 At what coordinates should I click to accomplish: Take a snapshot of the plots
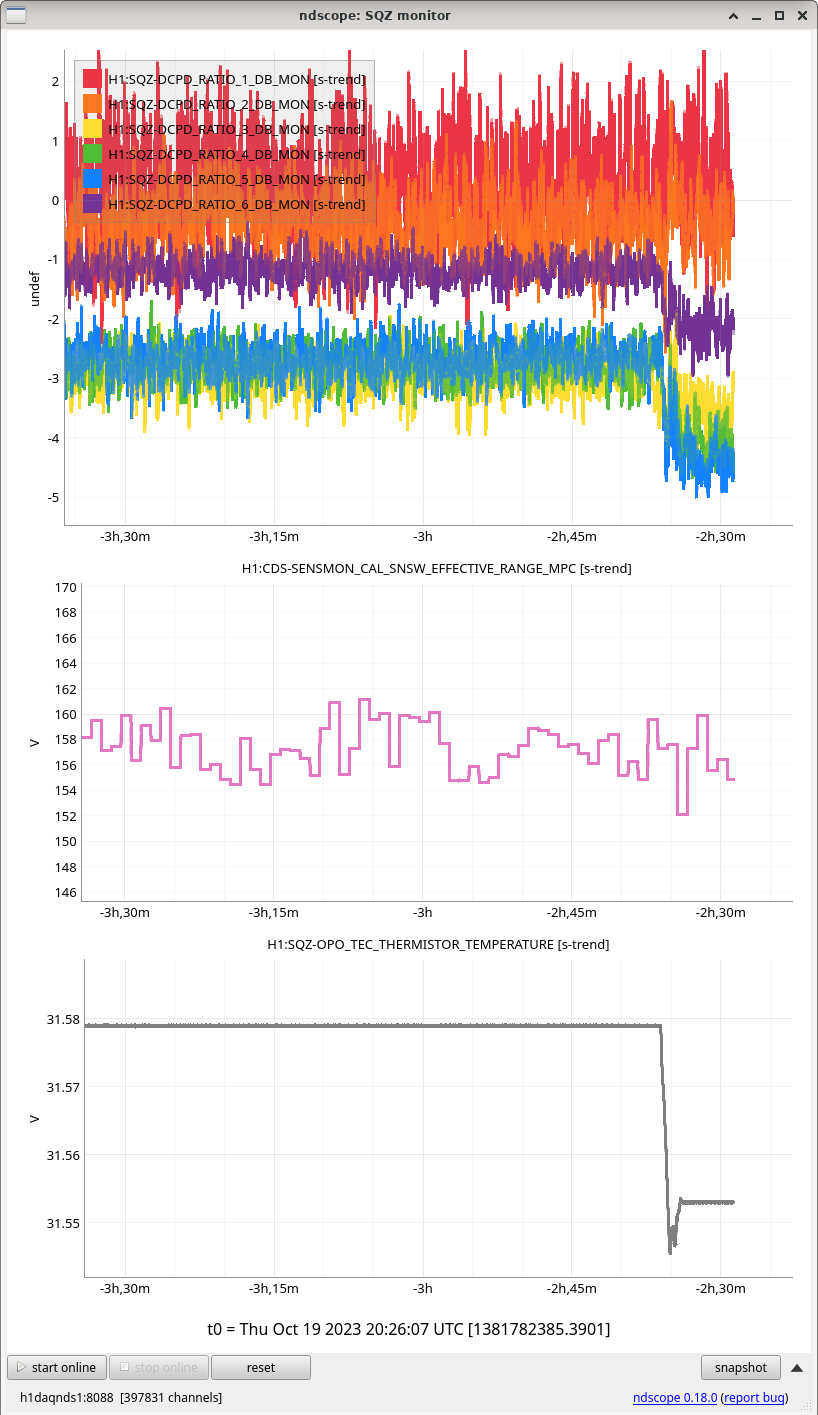pyautogui.click(x=741, y=1367)
